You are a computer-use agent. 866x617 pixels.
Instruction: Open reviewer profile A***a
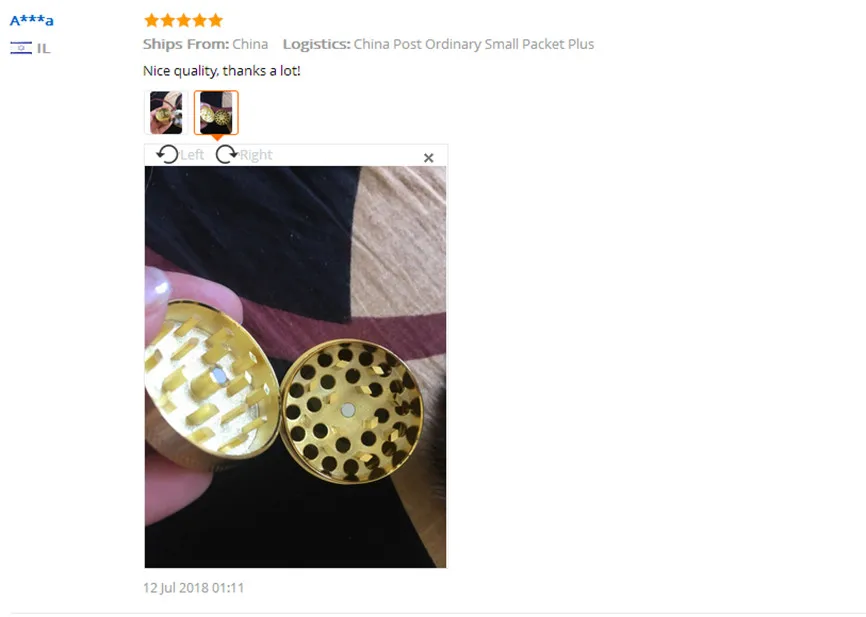pyautogui.click(x=31, y=20)
